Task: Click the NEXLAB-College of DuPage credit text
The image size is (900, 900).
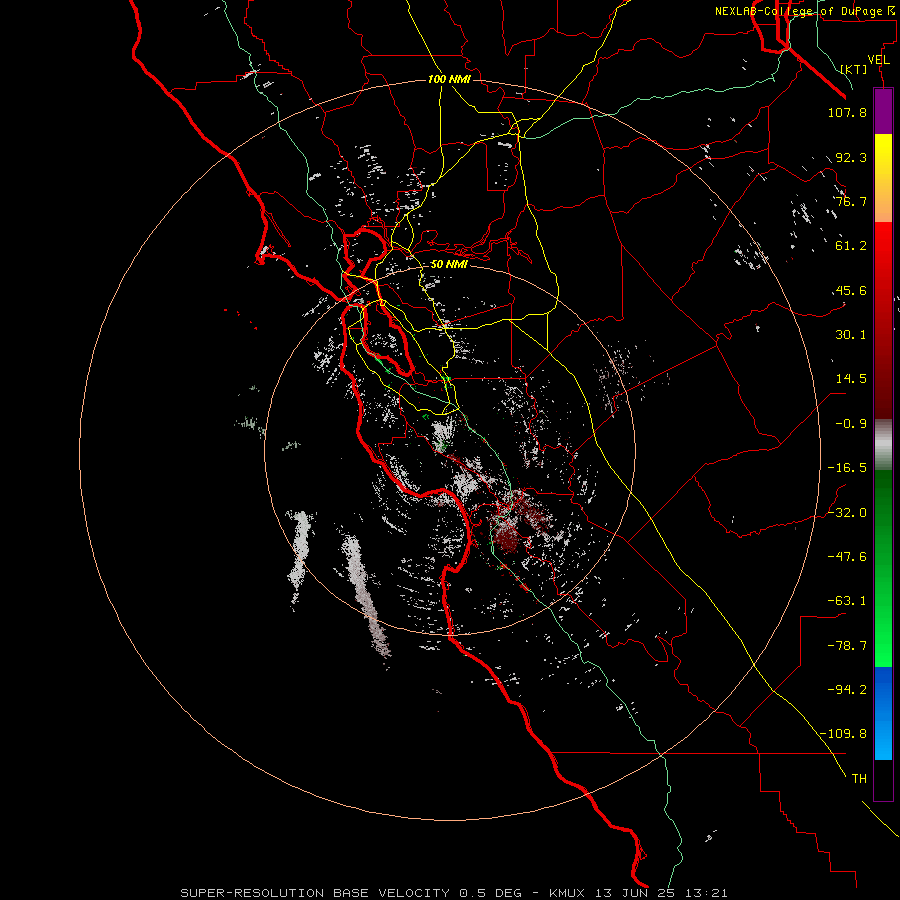Action: (804, 11)
